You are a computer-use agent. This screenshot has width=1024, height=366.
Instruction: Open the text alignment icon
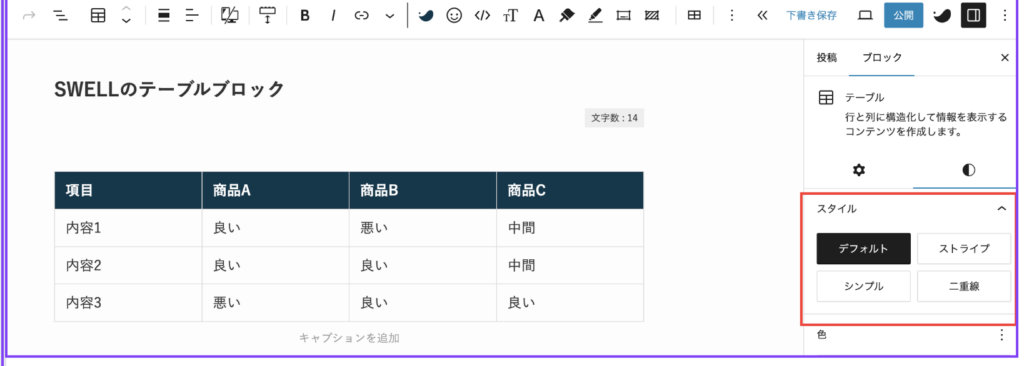click(192, 16)
